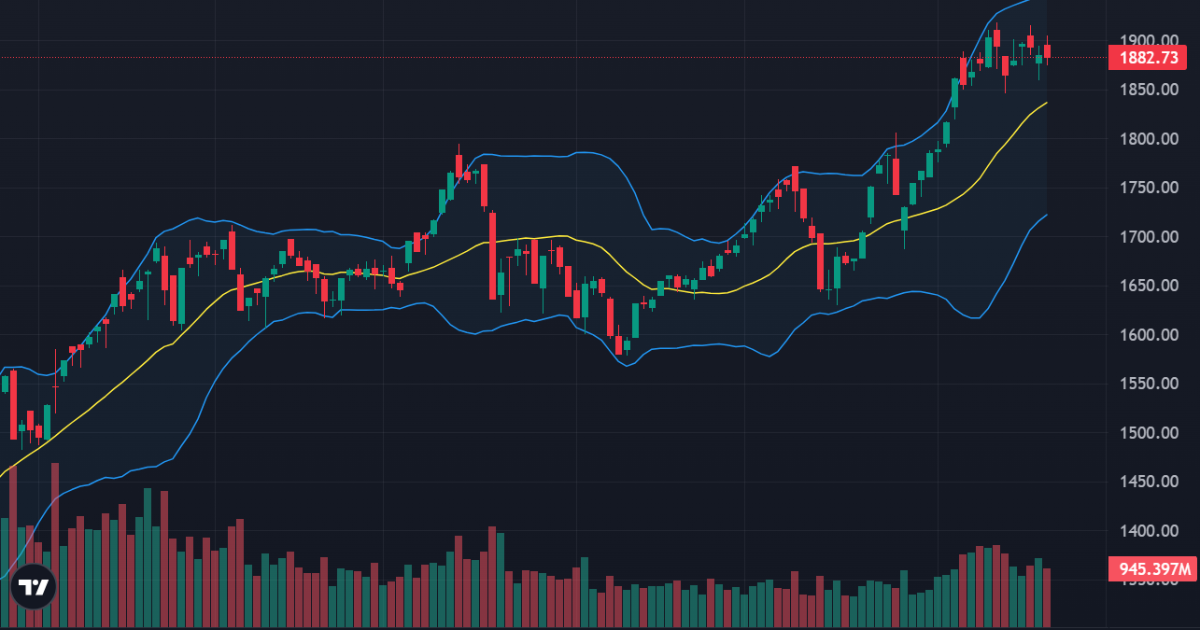Click the 1900.00 price axis label
1200x630 pixels.
1148,41
